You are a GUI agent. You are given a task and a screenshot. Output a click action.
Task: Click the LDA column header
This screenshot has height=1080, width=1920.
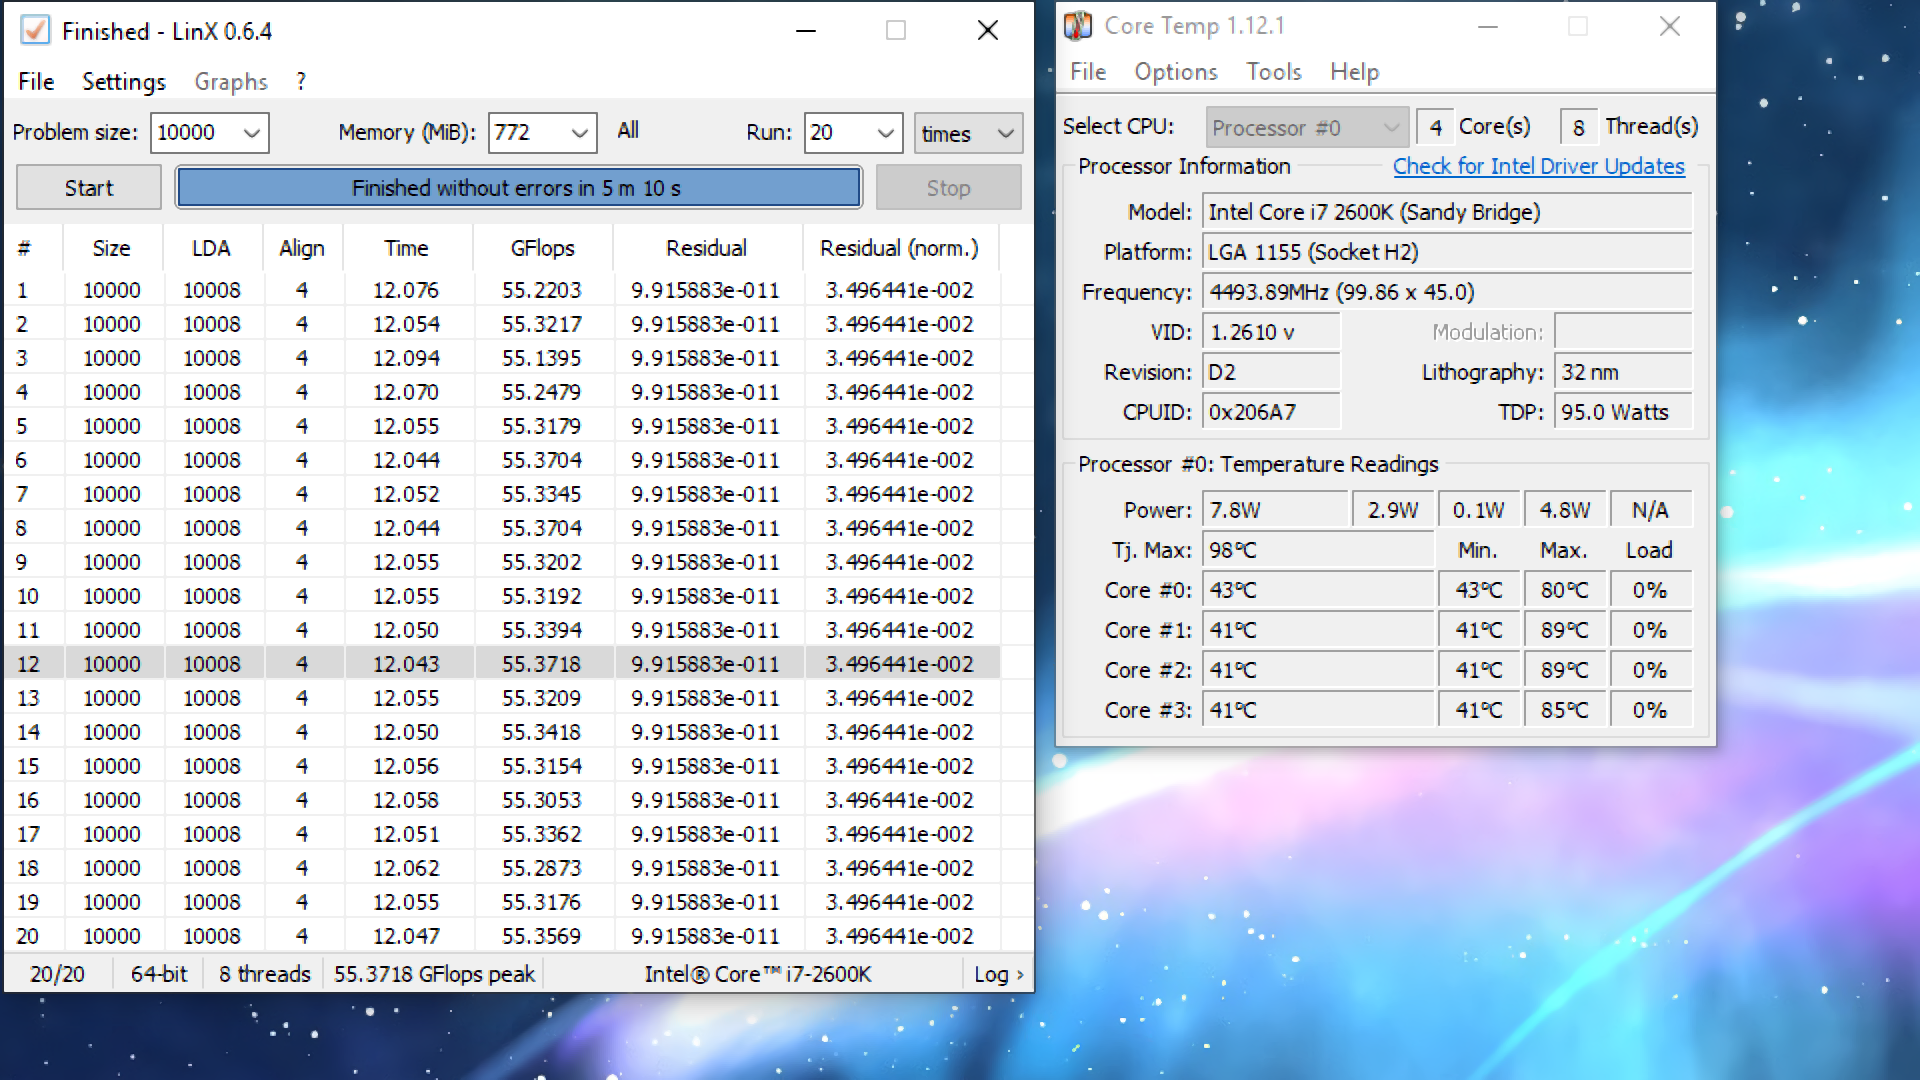pos(211,248)
